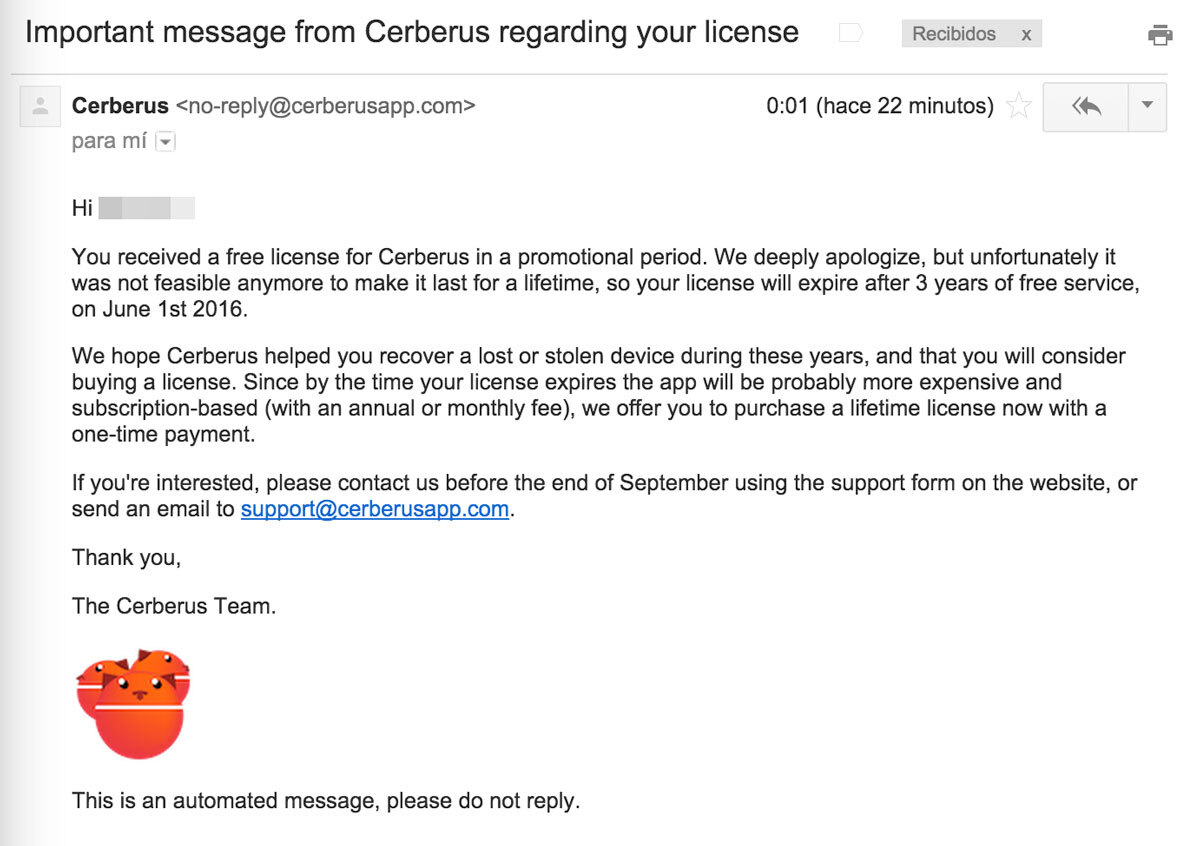The image size is (1200, 846).
Task: Click the first paragraph about free license
Action: 605,283
